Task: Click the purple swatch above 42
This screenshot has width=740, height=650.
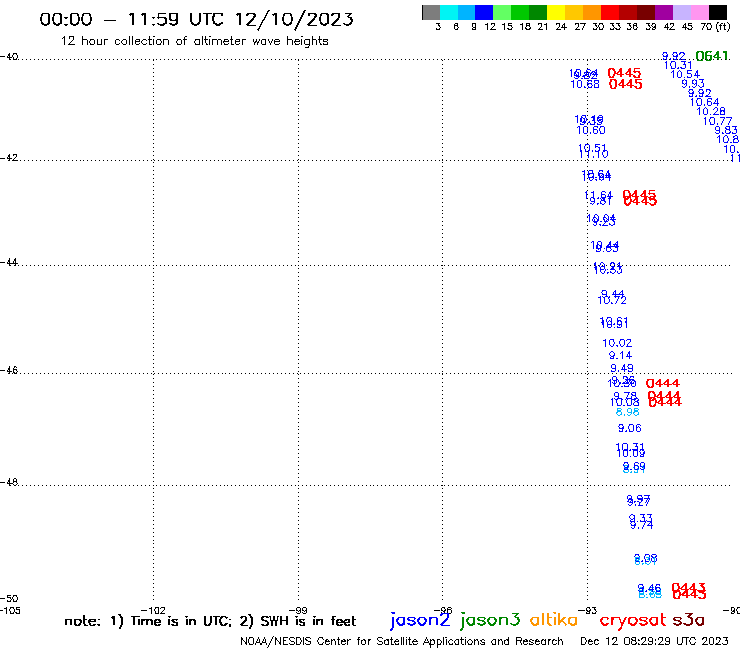Action: click(664, 12)
